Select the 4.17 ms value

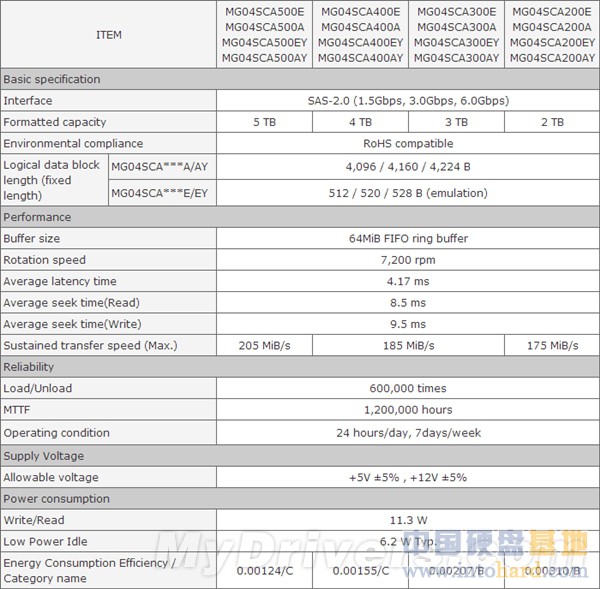click(x=408, y=281)
